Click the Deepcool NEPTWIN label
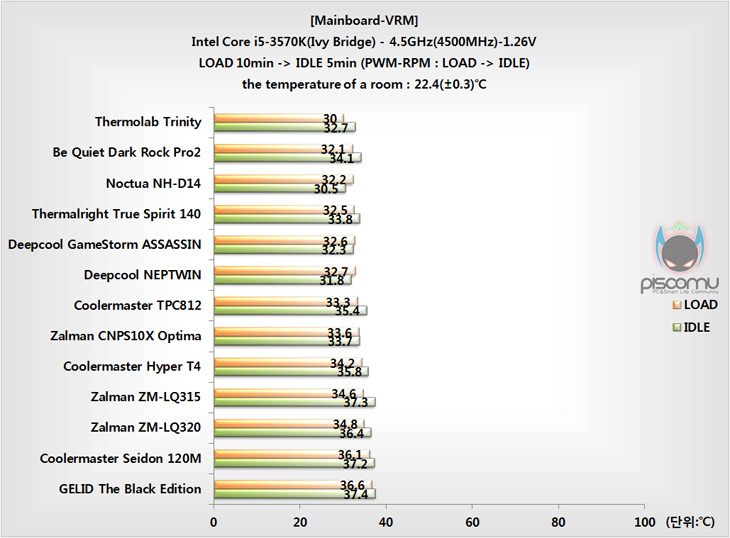Image resolution: width=730 pixels, height=538 pixels. [x=142, y=275]
